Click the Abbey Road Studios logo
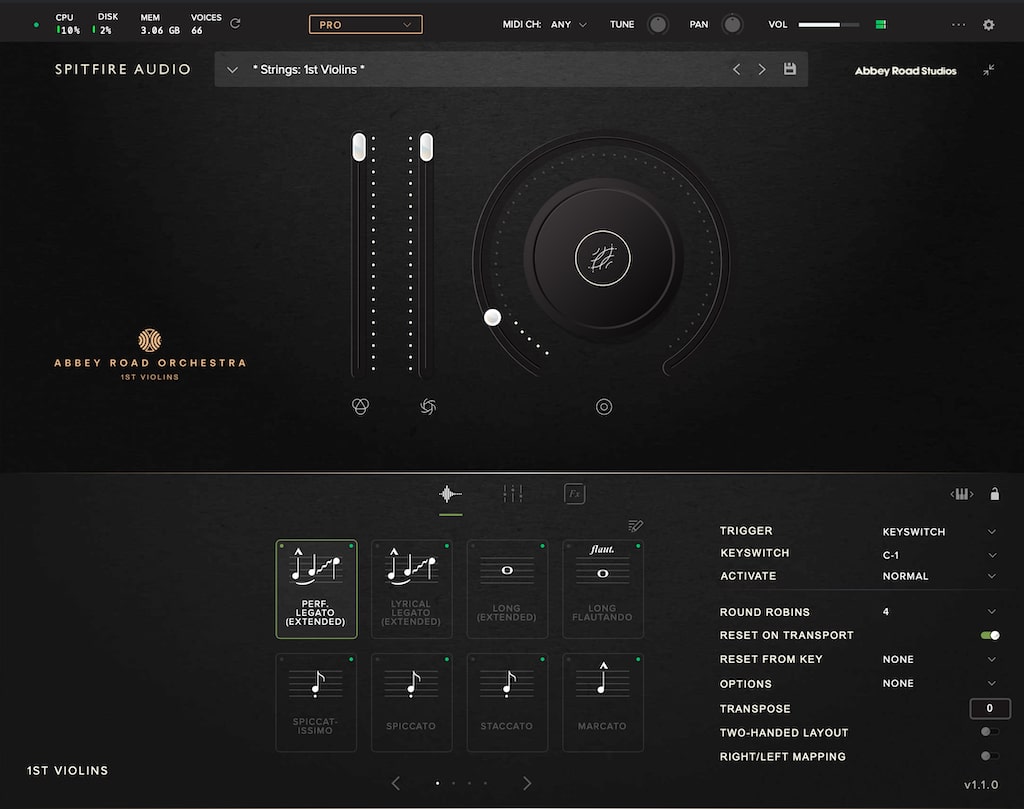The image size is (1024, 809). (x=906, y=71)
